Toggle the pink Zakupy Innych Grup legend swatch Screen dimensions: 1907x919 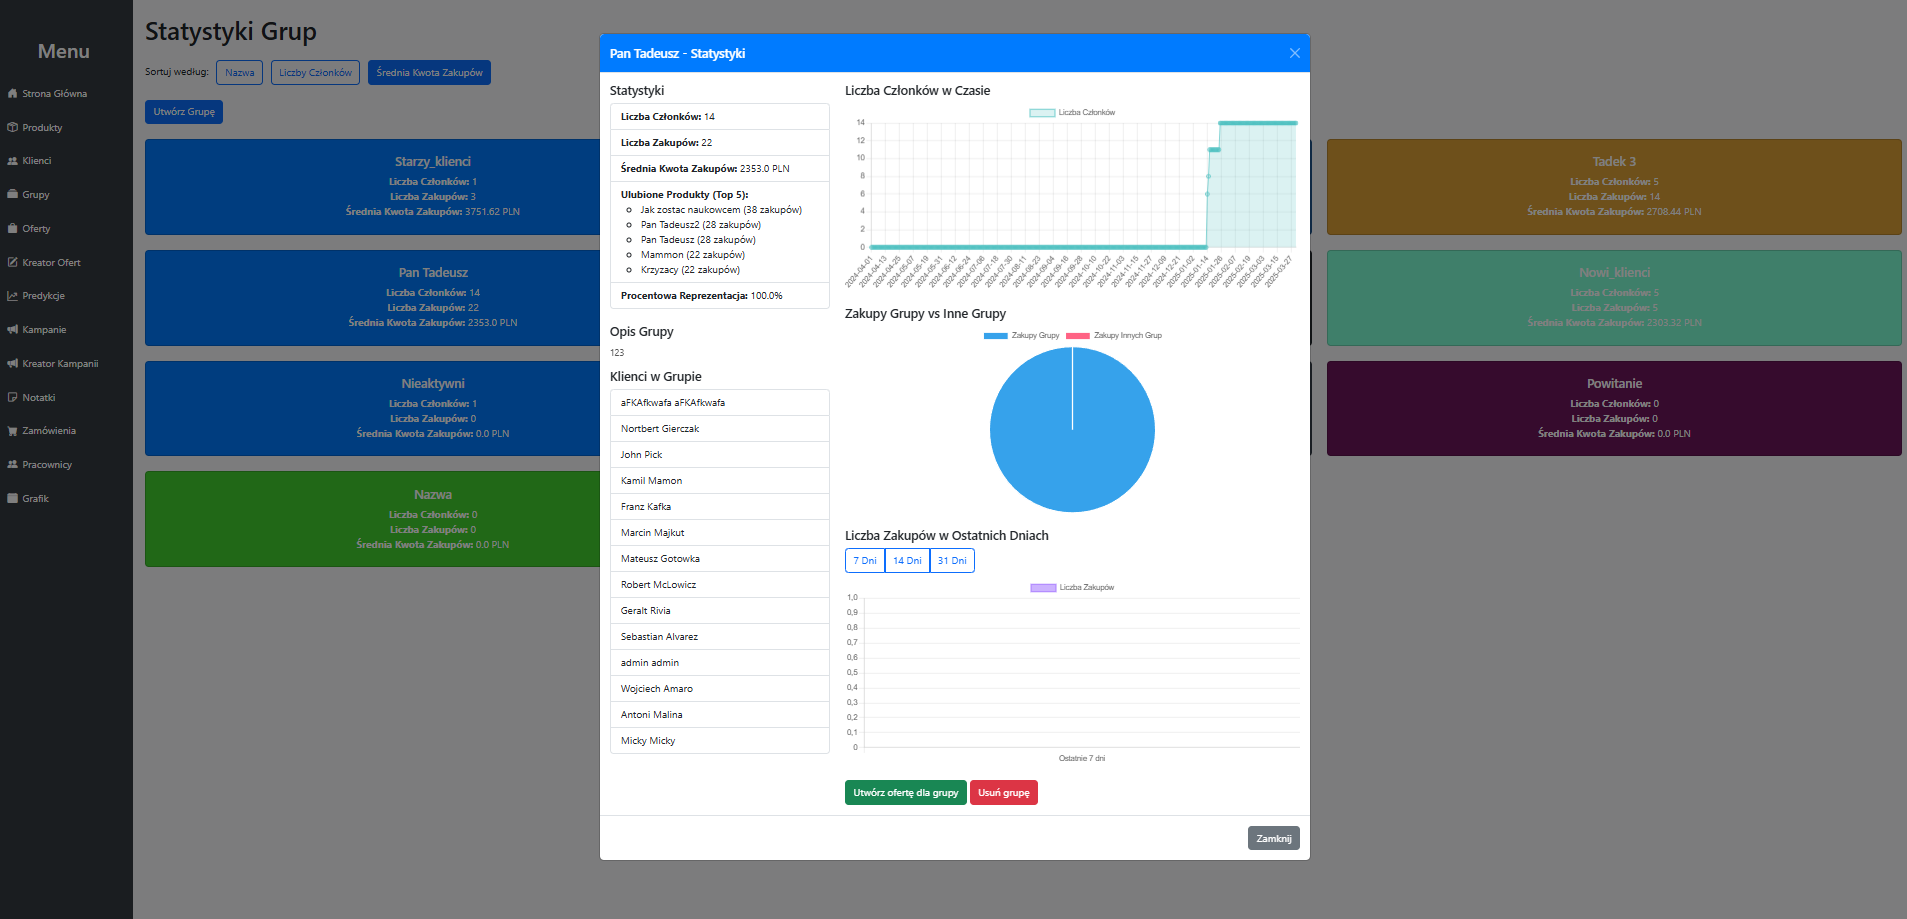pyautogui.click(x=1077, y=336)
